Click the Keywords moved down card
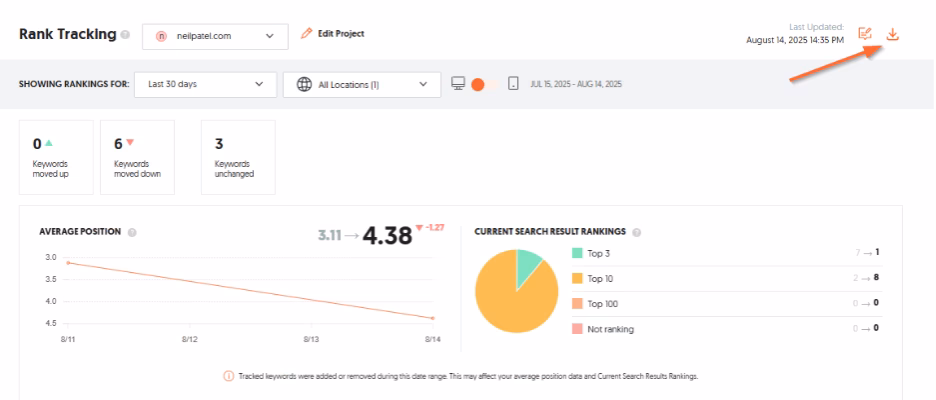The height and width of the screenshot is (400, 936). coord(137,157)
